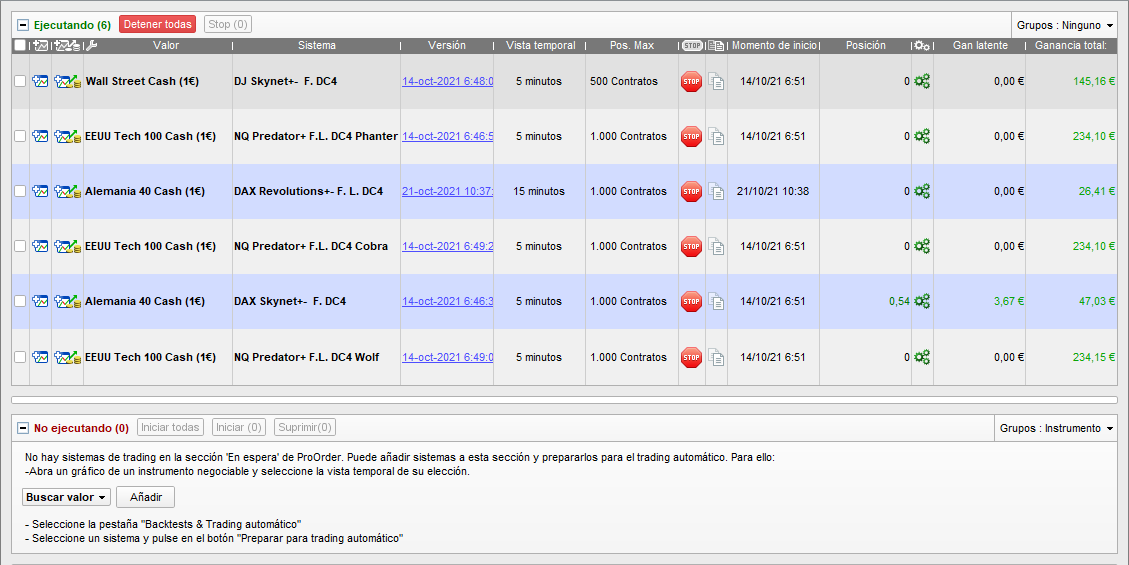This screenshot has height=565, width=1129.
Task: Open settings gear for NQ Predator Wolf row
Action: [x=922, y=357]
